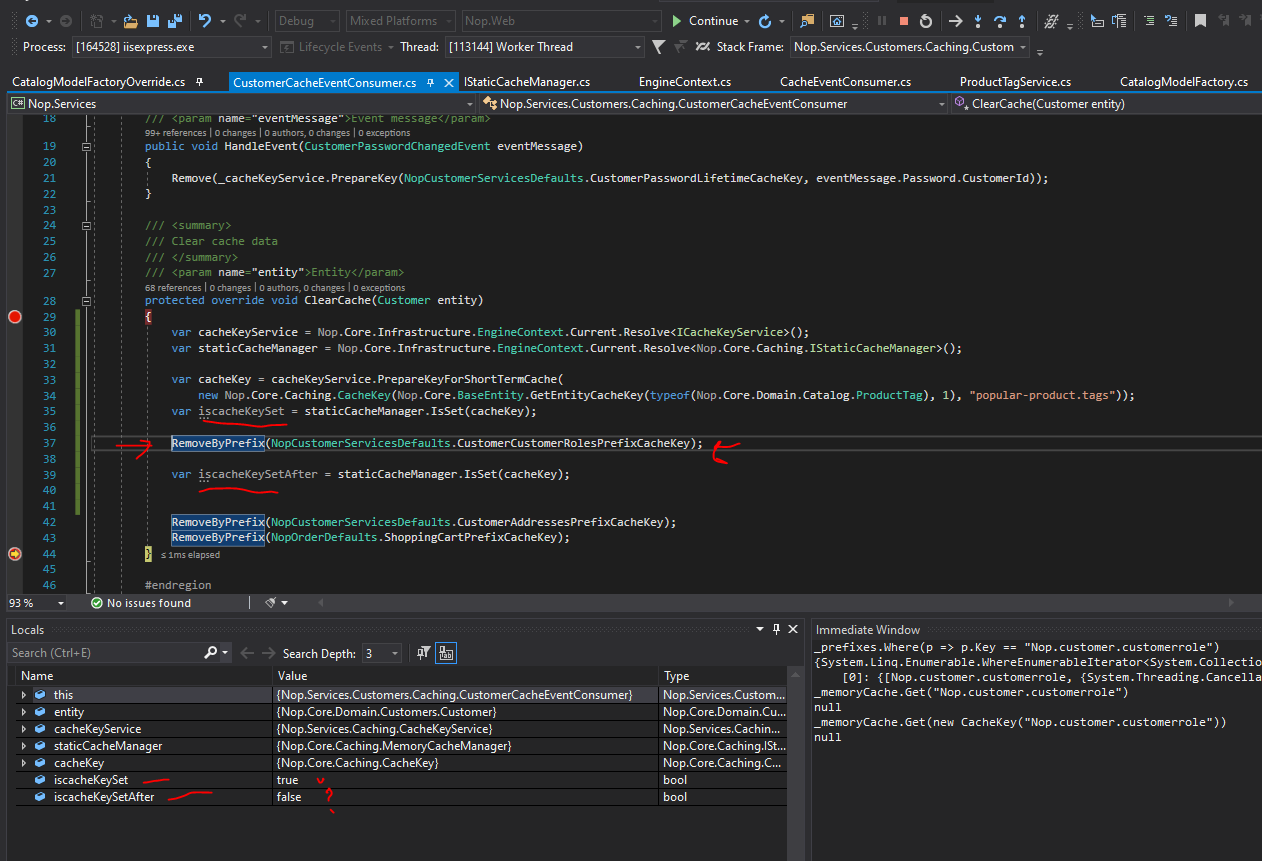Adjust the 93% zoom level control

point(35,602)
